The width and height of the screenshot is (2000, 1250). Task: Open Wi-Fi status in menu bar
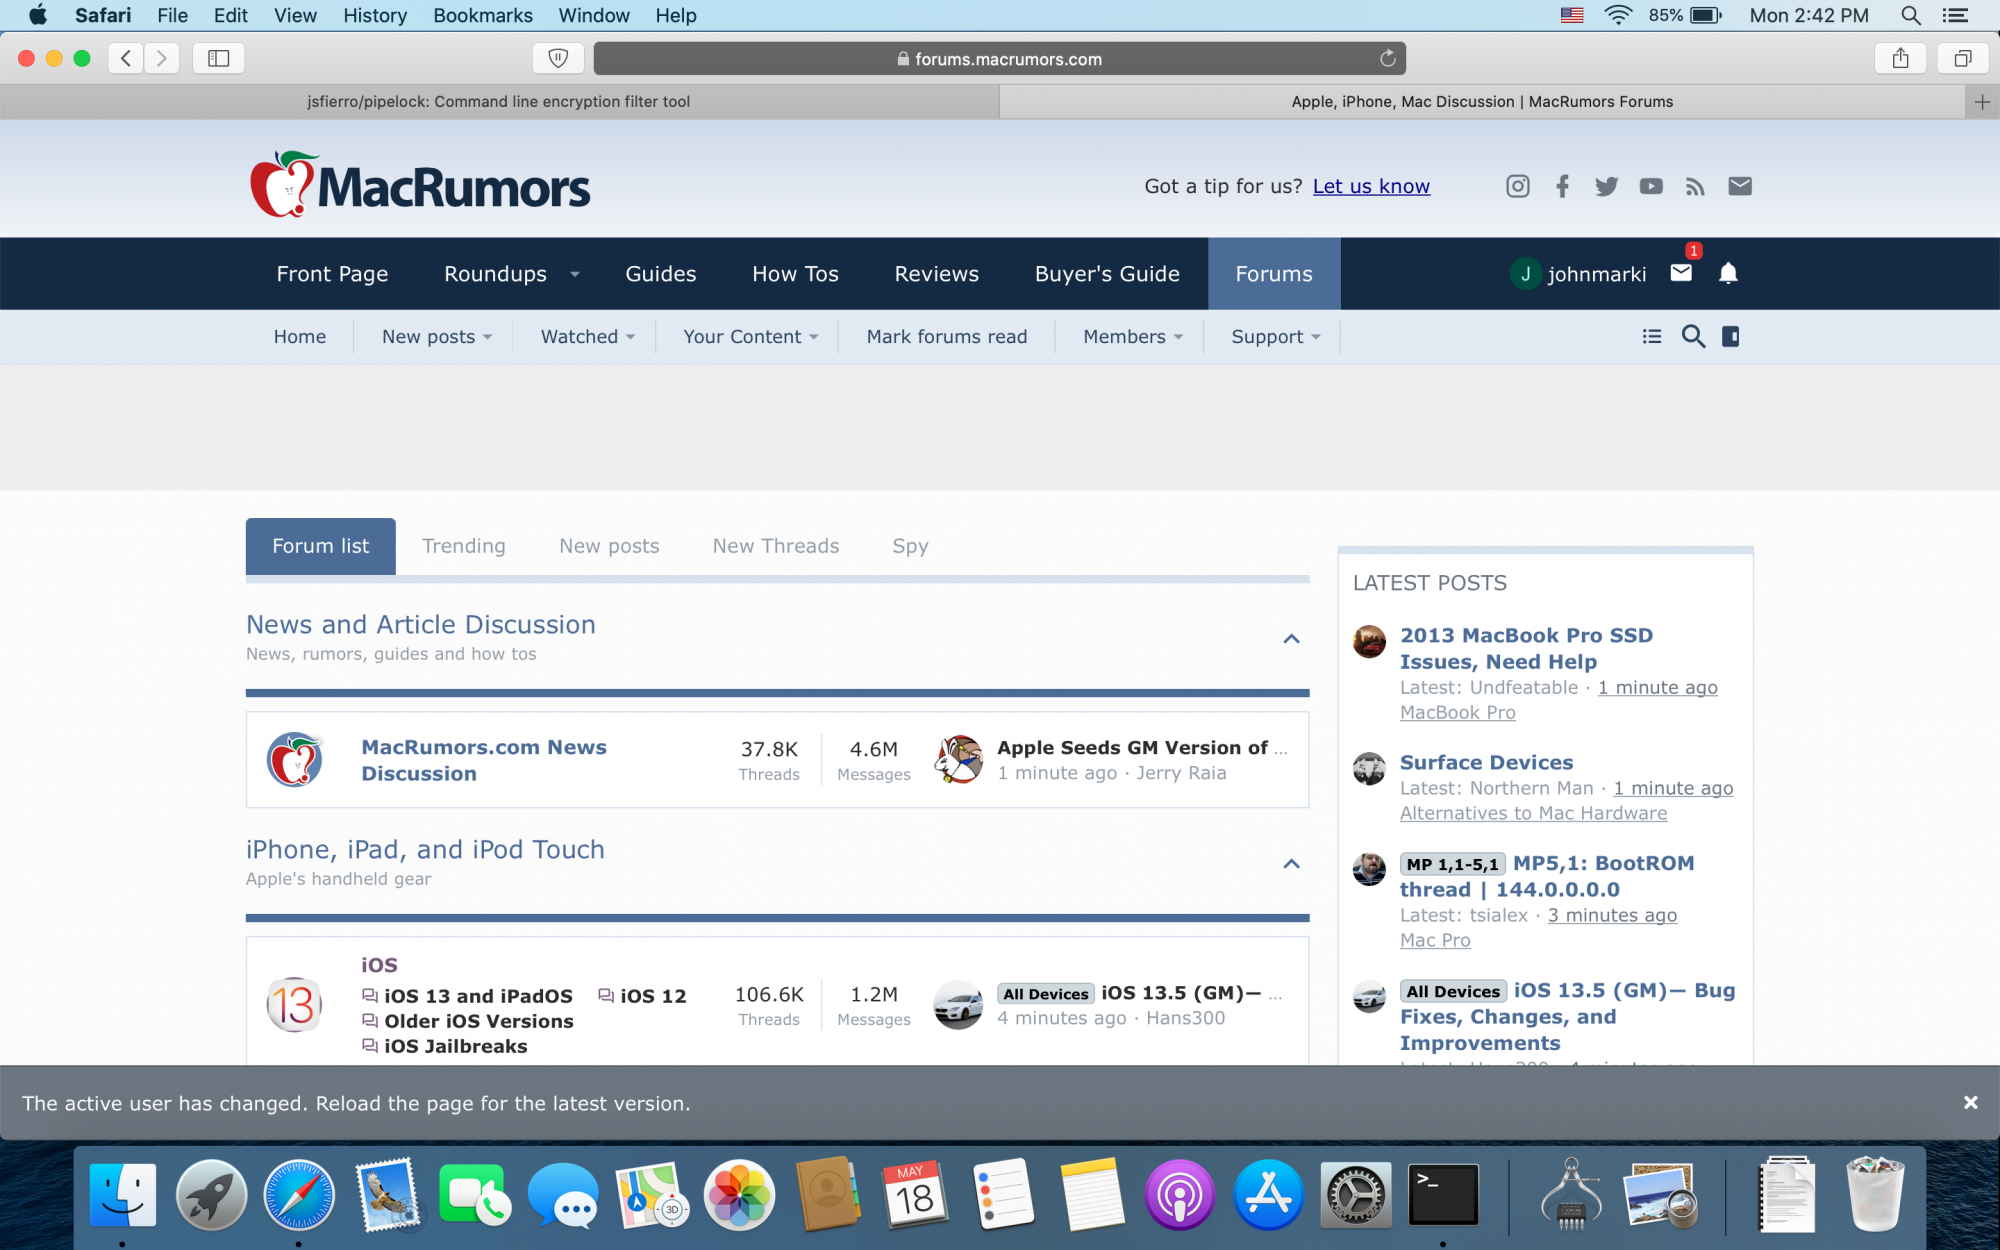1617,15
